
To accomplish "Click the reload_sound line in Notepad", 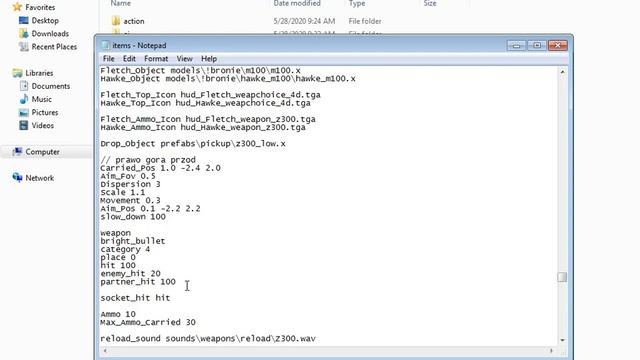I will (208, 339).
